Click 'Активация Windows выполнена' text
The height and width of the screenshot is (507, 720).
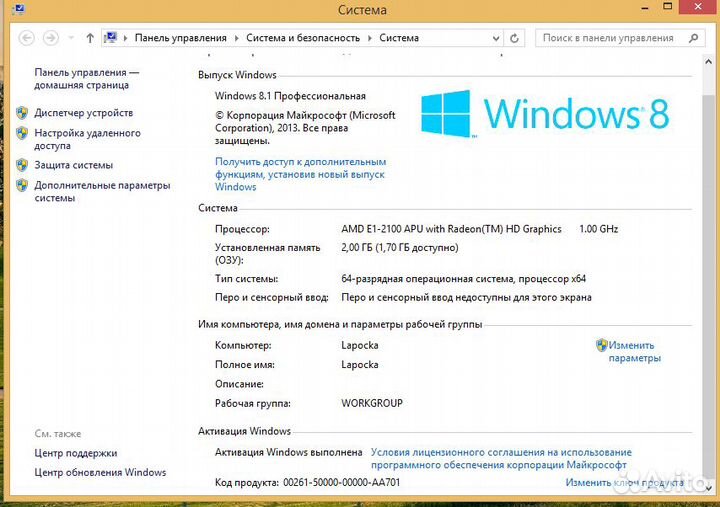click(288, 452)
